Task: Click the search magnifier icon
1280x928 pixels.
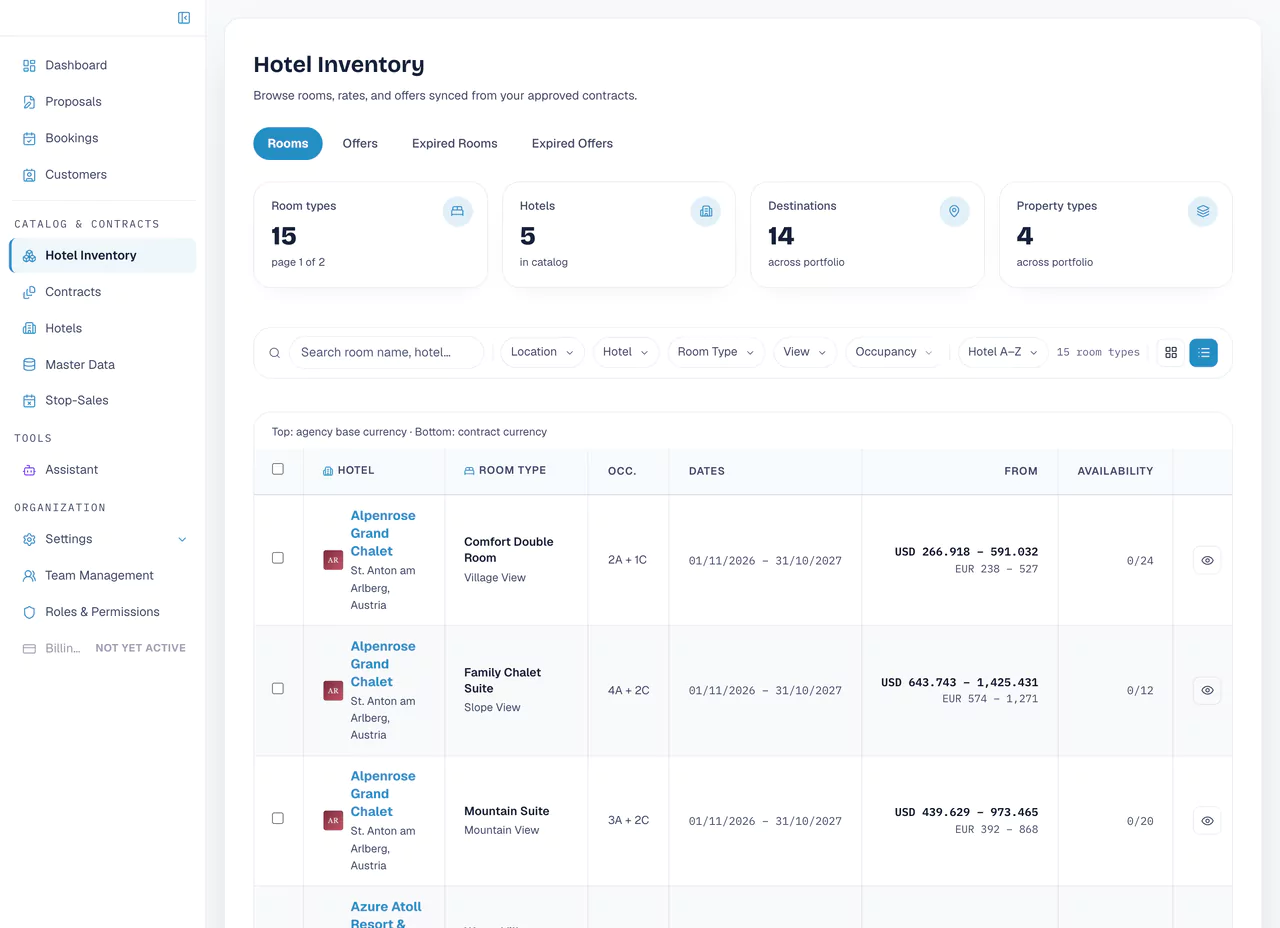Action: 275,353
